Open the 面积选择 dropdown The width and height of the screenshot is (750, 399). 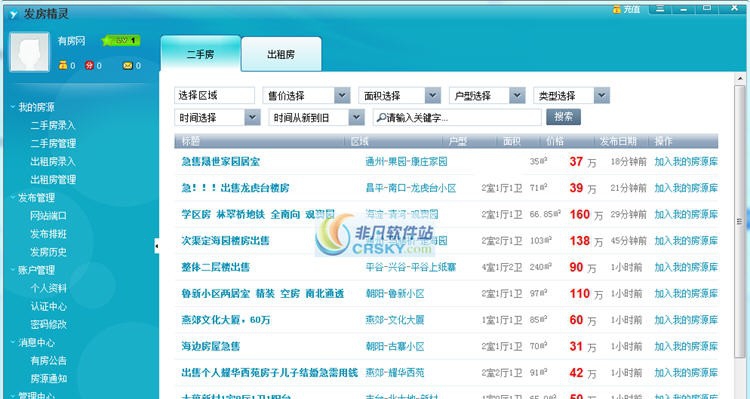coord(399,95)
